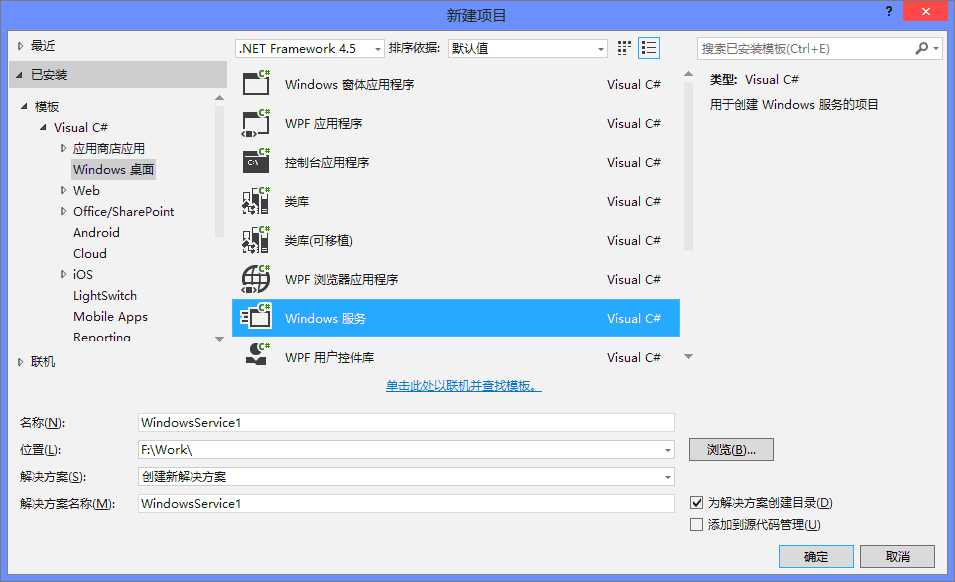955x582 pixels.
Task: Enable 添加到源代码管理 checkbox
Action: (x=697, y=525)
